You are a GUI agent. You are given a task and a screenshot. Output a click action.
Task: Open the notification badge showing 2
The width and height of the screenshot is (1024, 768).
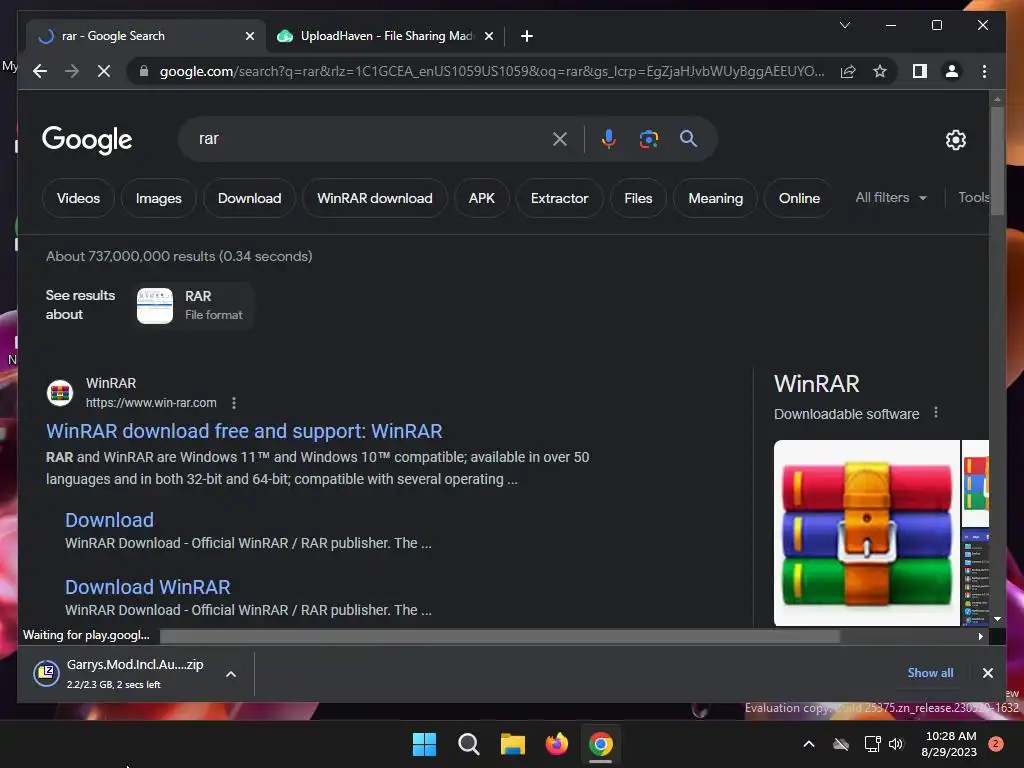[996, 744]
